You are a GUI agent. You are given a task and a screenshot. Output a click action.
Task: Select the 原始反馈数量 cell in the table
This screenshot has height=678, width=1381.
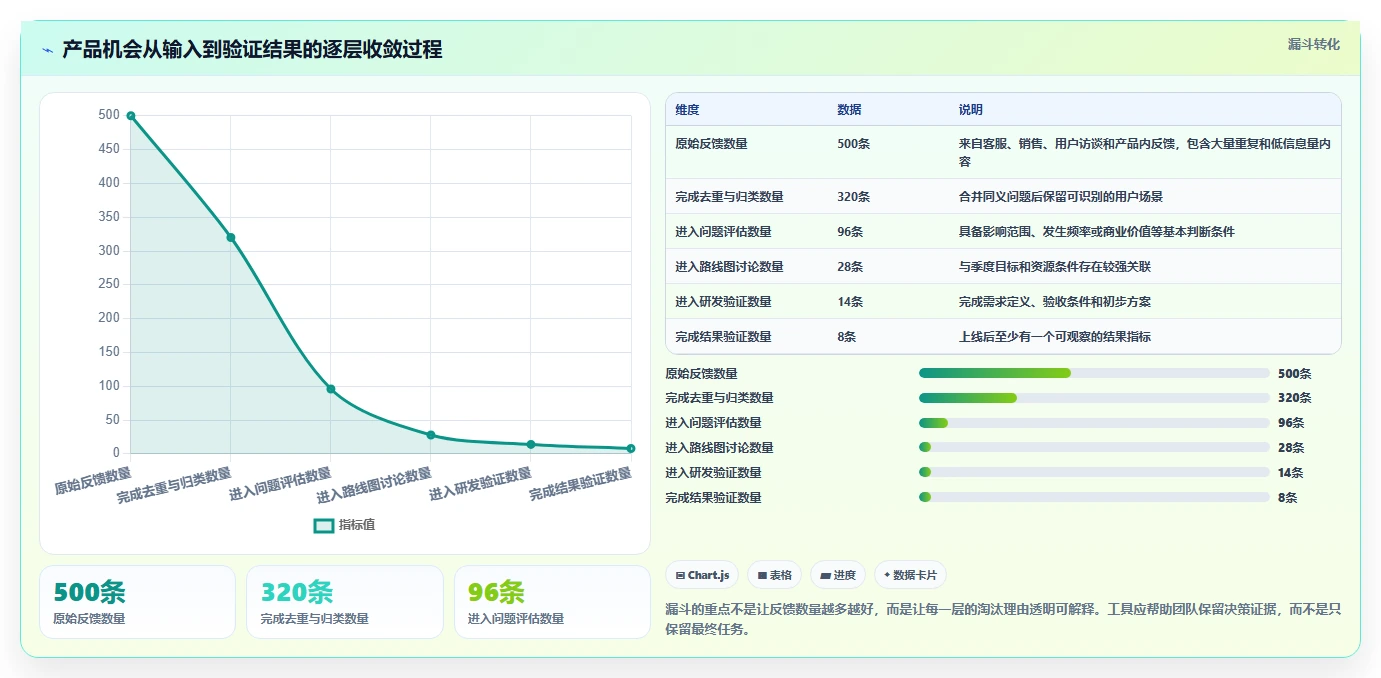(x=711, y=144)
